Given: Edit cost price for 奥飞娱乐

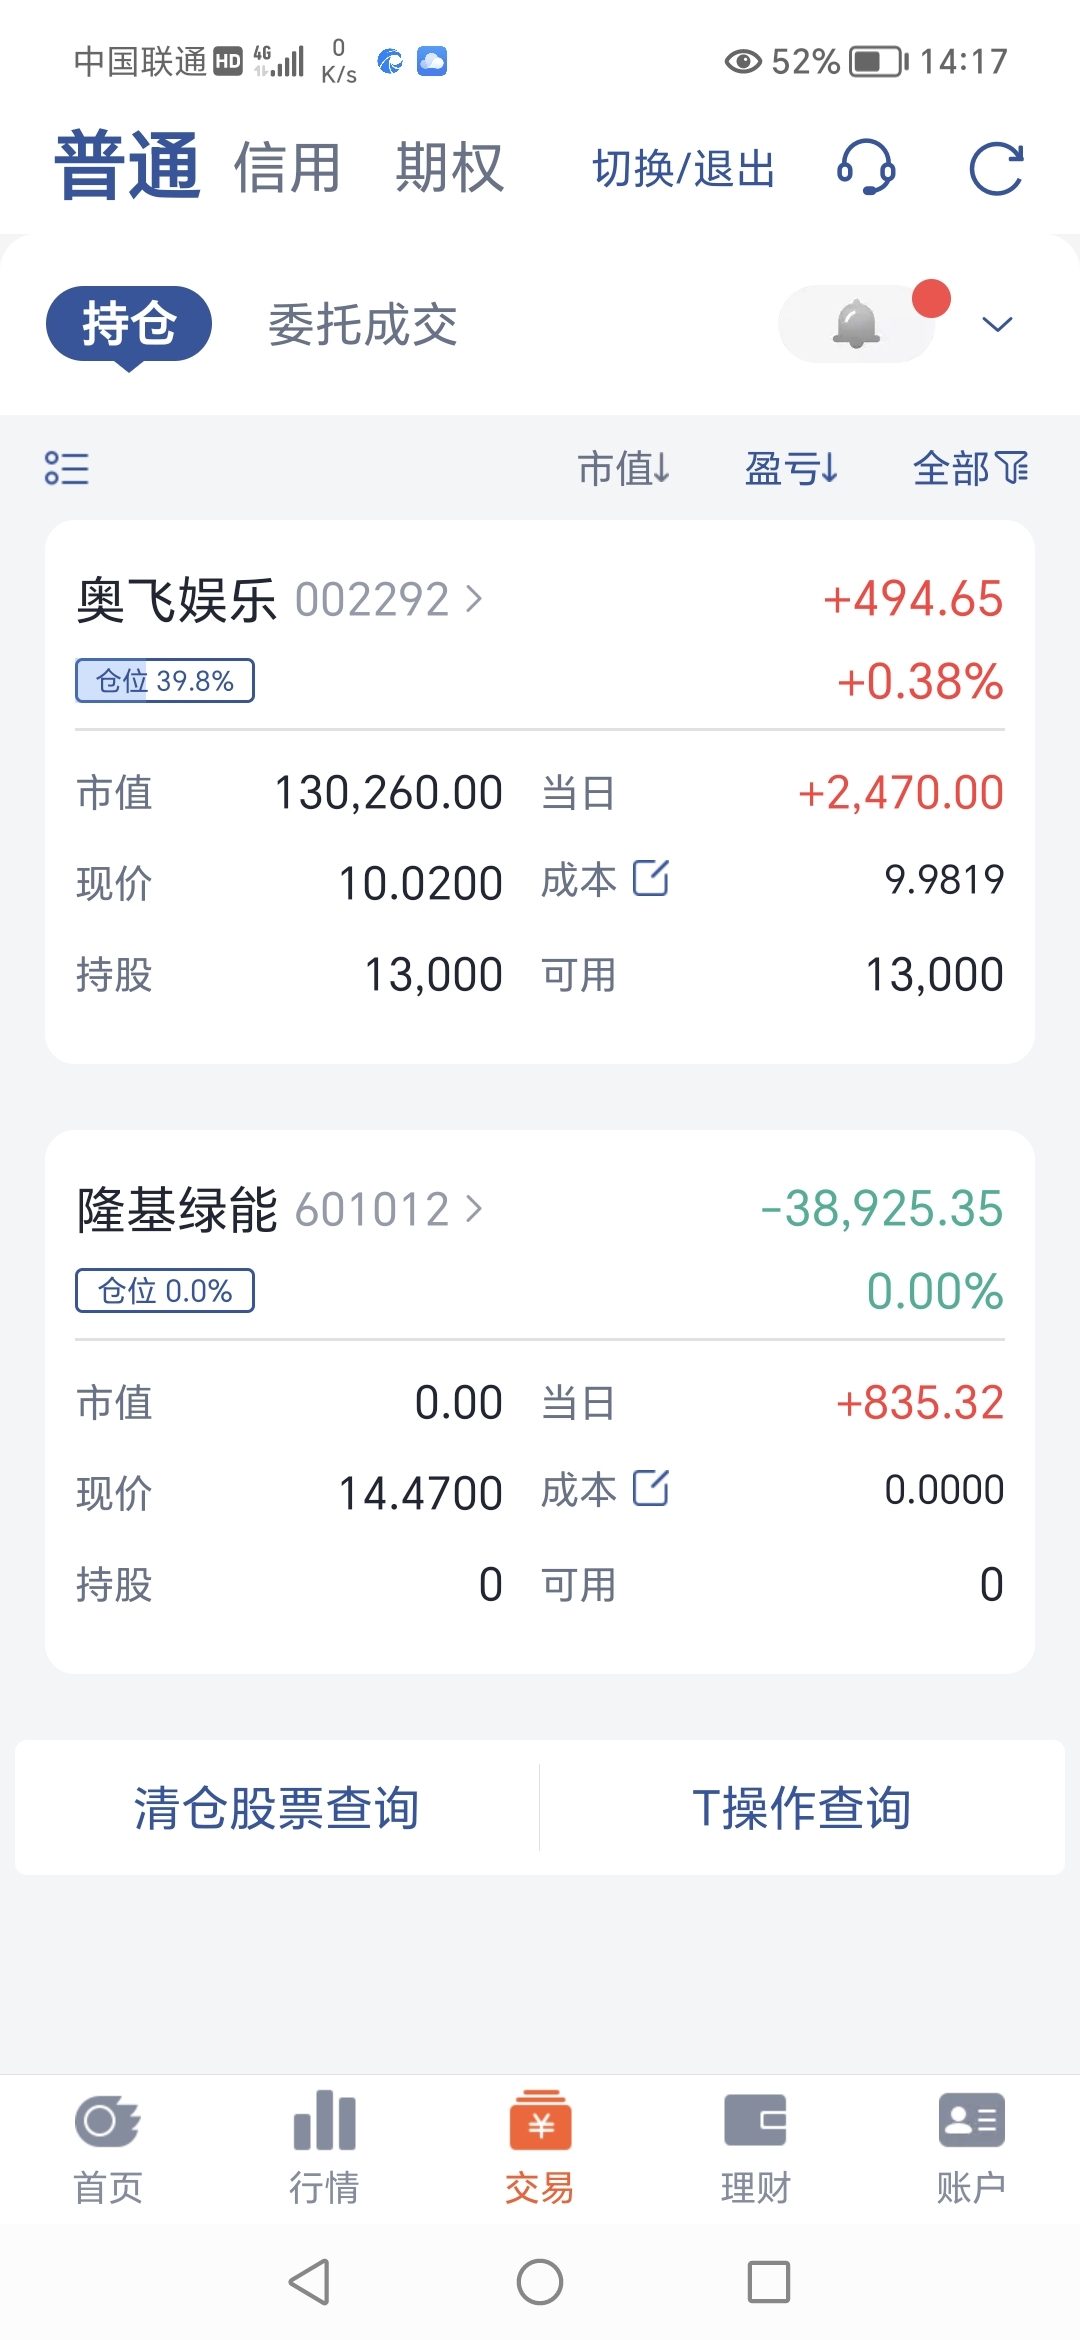Looking at the screenshot, I should 651,878.
